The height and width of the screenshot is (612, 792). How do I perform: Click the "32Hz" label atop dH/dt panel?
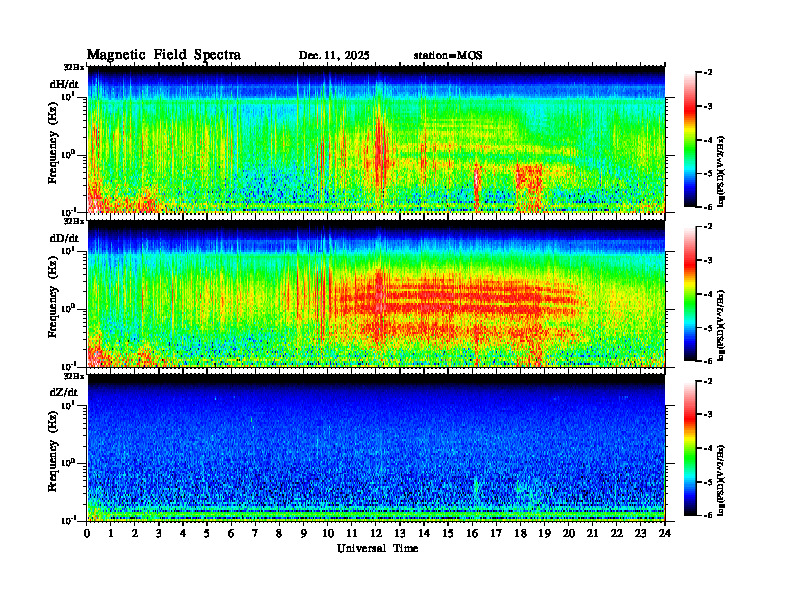click(x=74, y=67)
